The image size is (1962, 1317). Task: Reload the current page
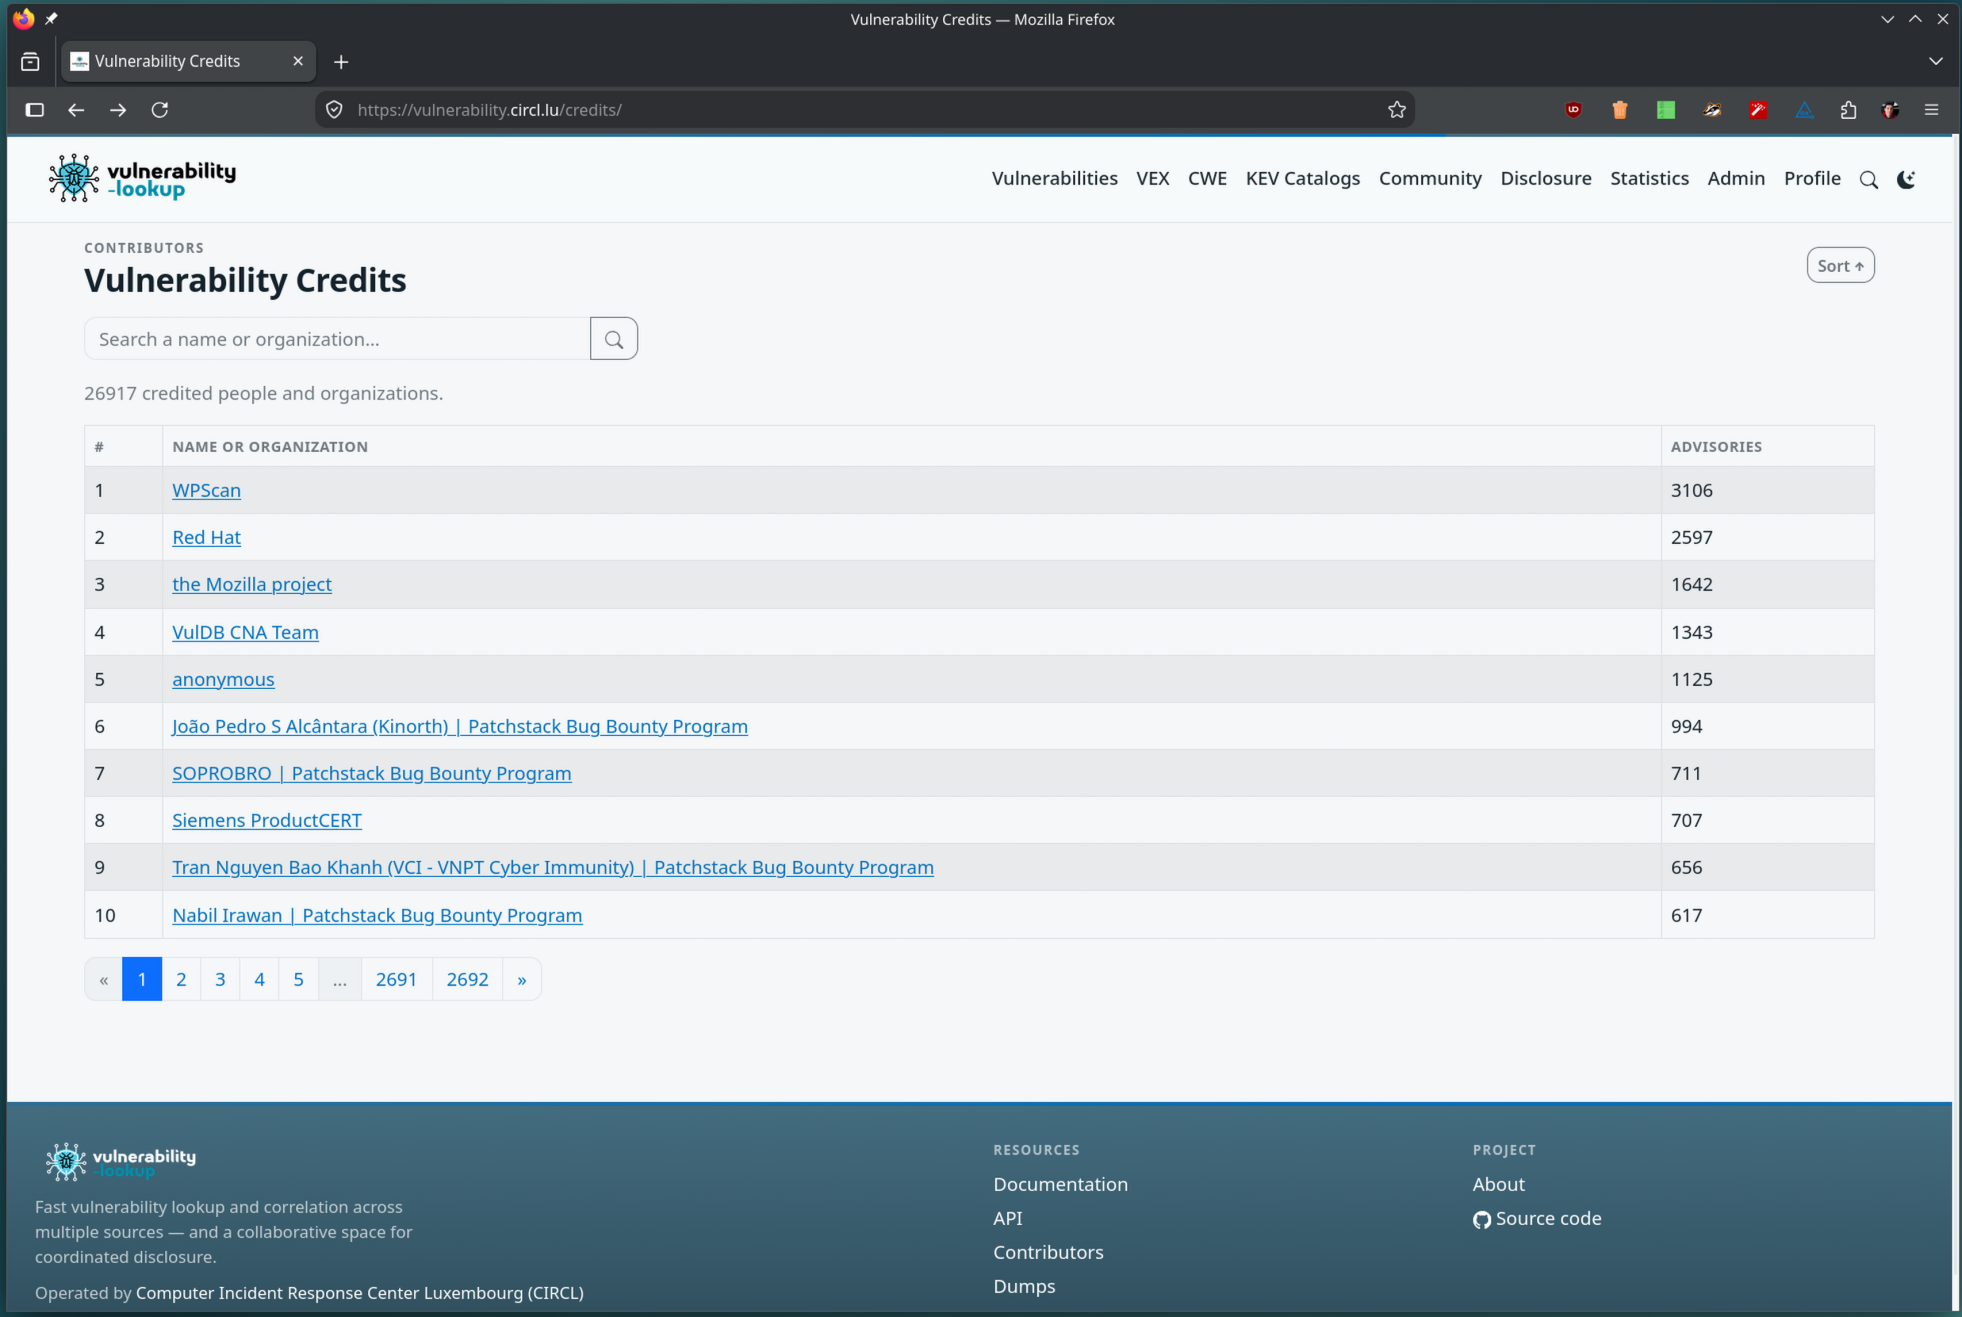point(160,110)
